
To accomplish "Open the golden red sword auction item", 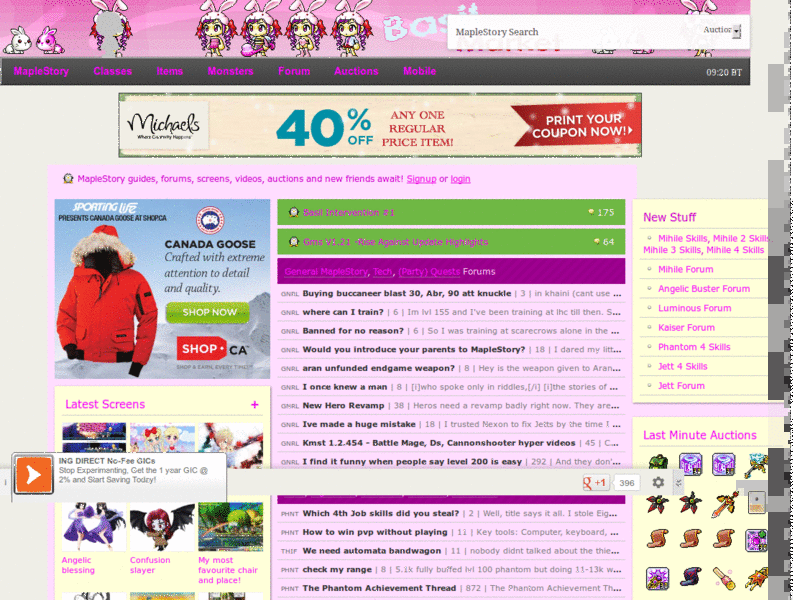I will click(x=724, y=503).
